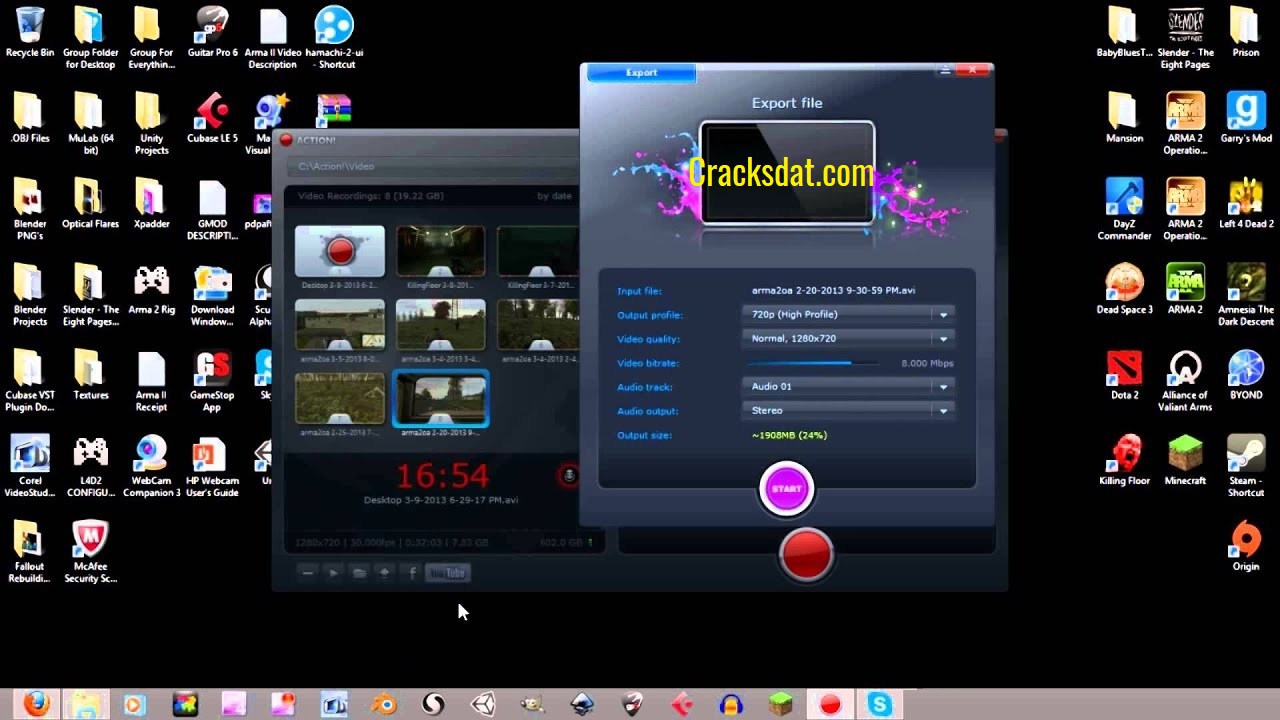Image resolution: width=1280 pixels, height=720 pixels.
Task: Open the Output profile dropdown
Action: [x=848, y=314]
